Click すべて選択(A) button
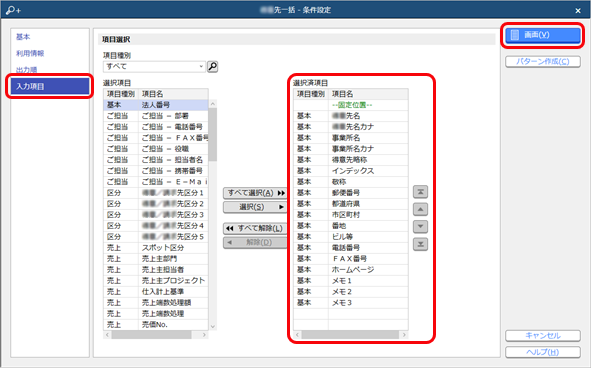The width and height of the screenshot is (591, 368). coord(255,193)
